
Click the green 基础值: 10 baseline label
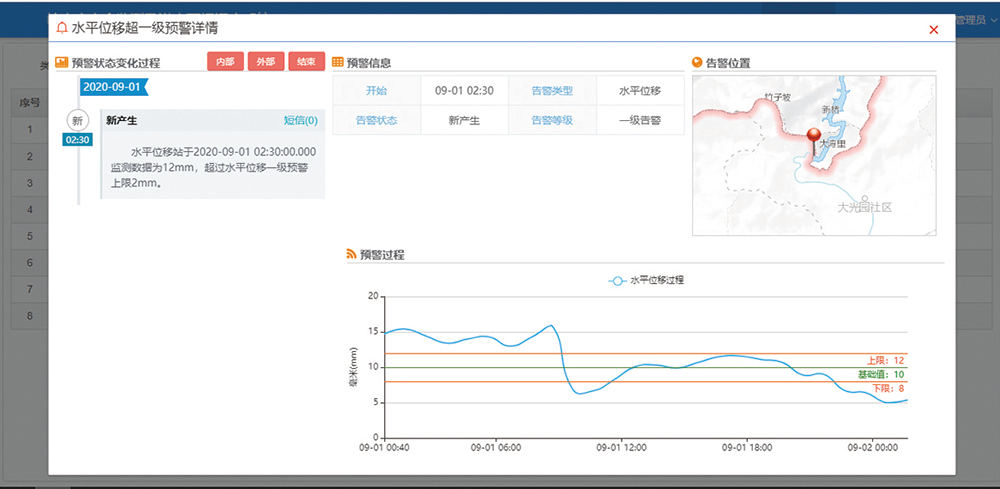click(880, 374)
